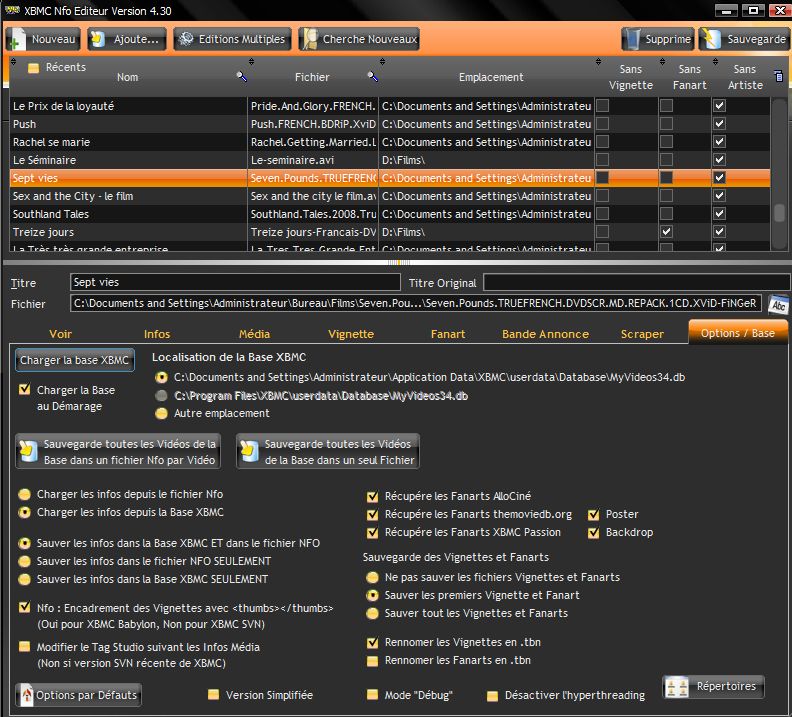Toggle the Poster checkbox
This screenshot has width=792, height=717.
tap(593, 515)
